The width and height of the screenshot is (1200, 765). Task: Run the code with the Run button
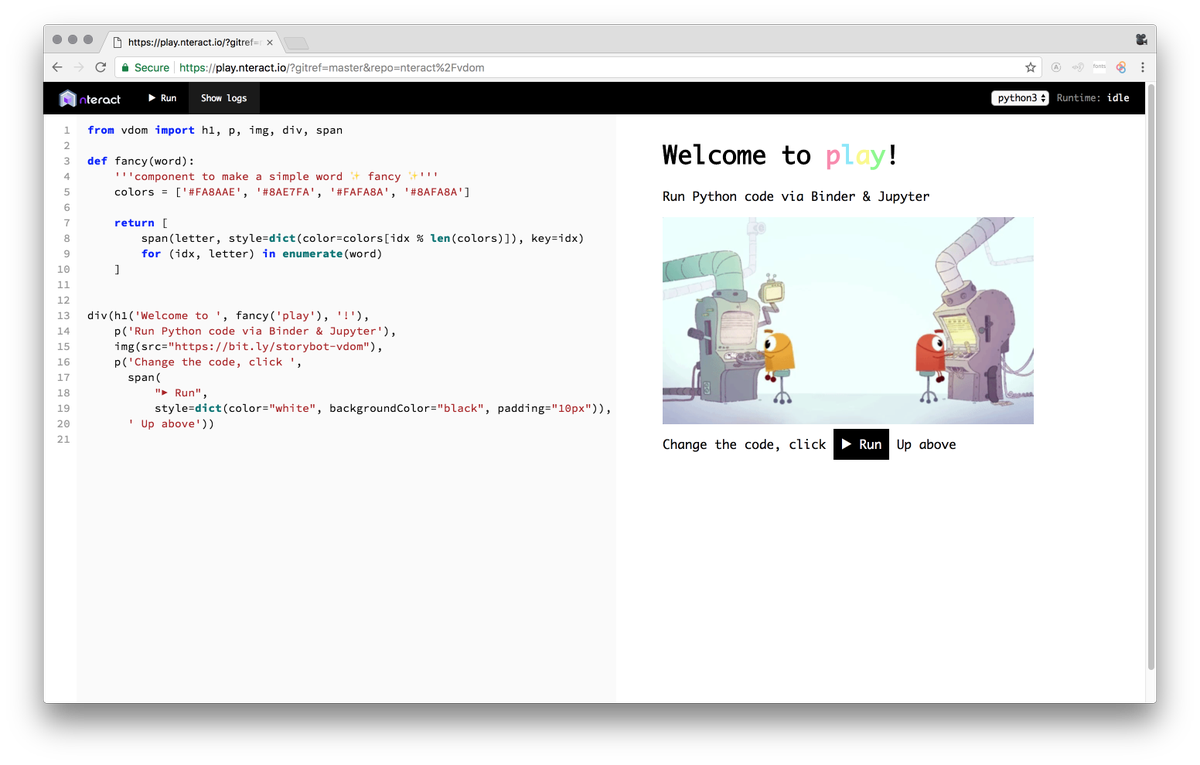(162, 98)
